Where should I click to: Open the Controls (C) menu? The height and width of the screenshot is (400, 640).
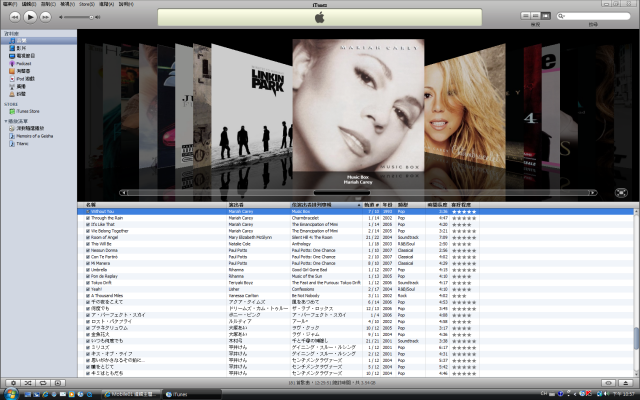[48, 4]
